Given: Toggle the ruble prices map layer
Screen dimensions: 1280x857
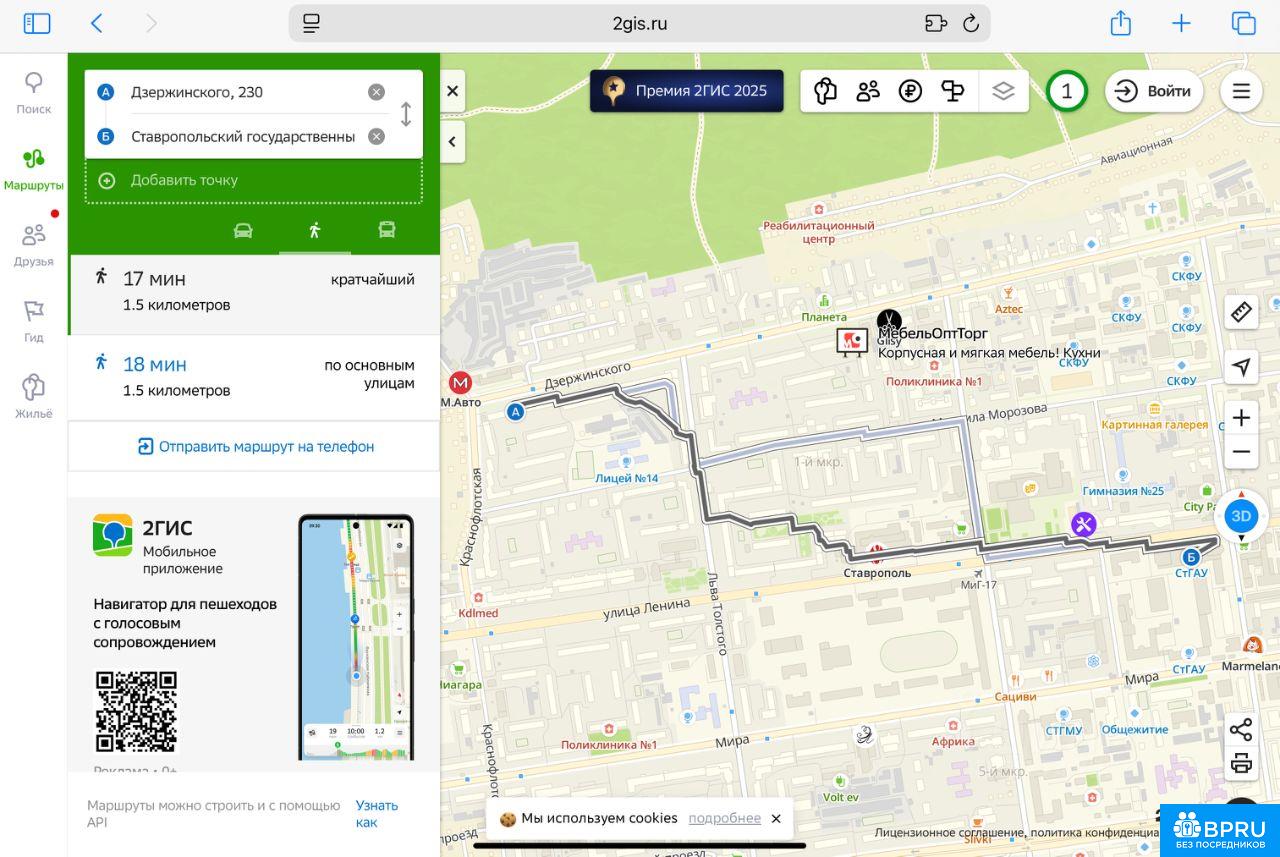Looking at the screenshot, I should point(910,91).
